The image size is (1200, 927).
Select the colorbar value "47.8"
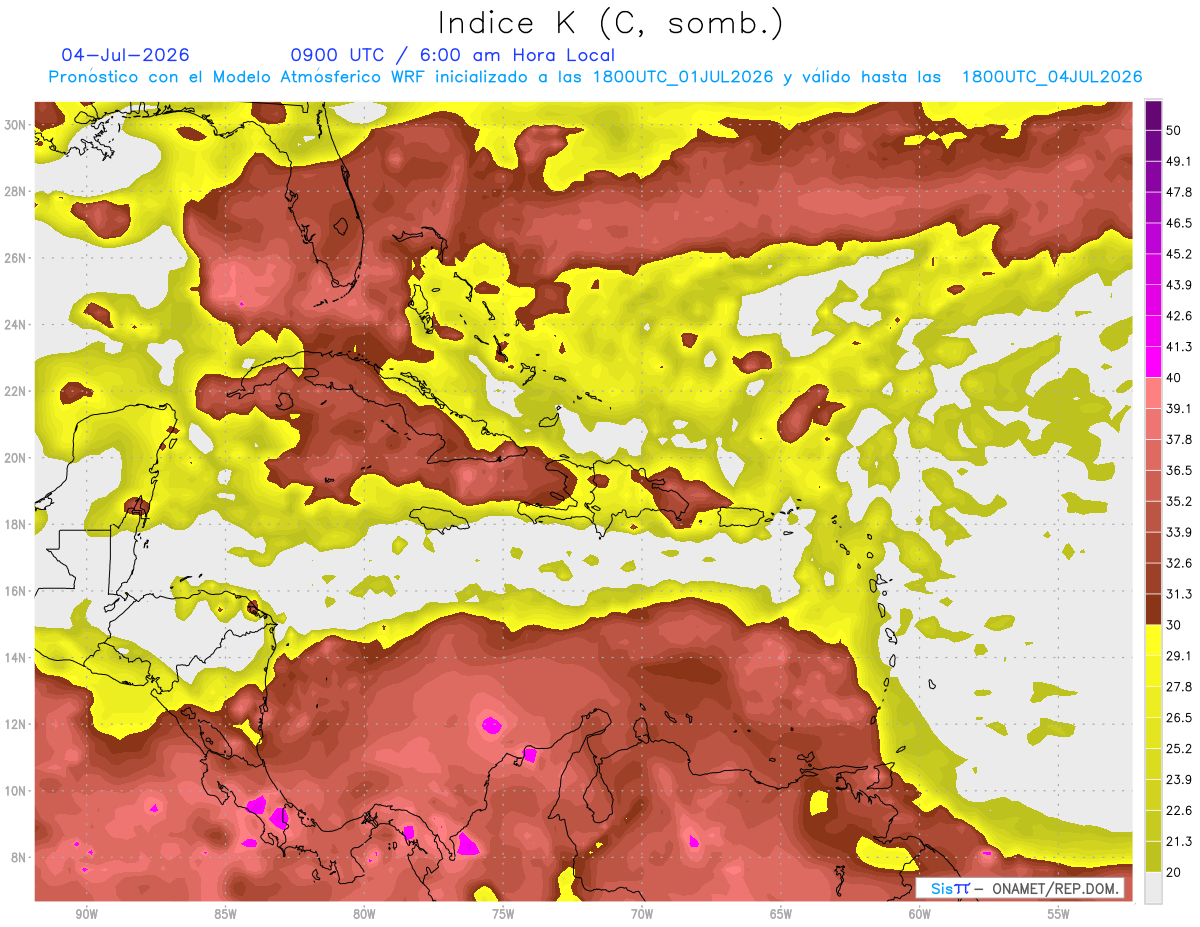pyautogui.click(x=1181, y=192)
